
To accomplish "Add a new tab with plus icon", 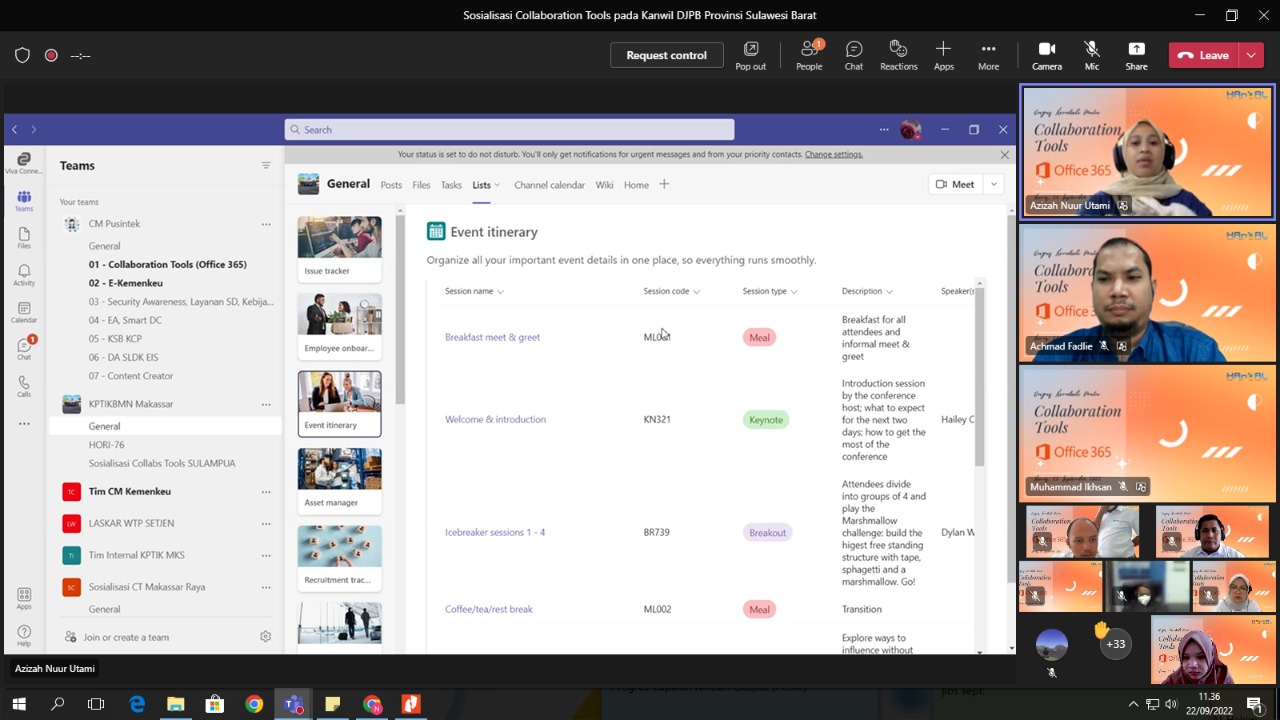I will point(664,184).
